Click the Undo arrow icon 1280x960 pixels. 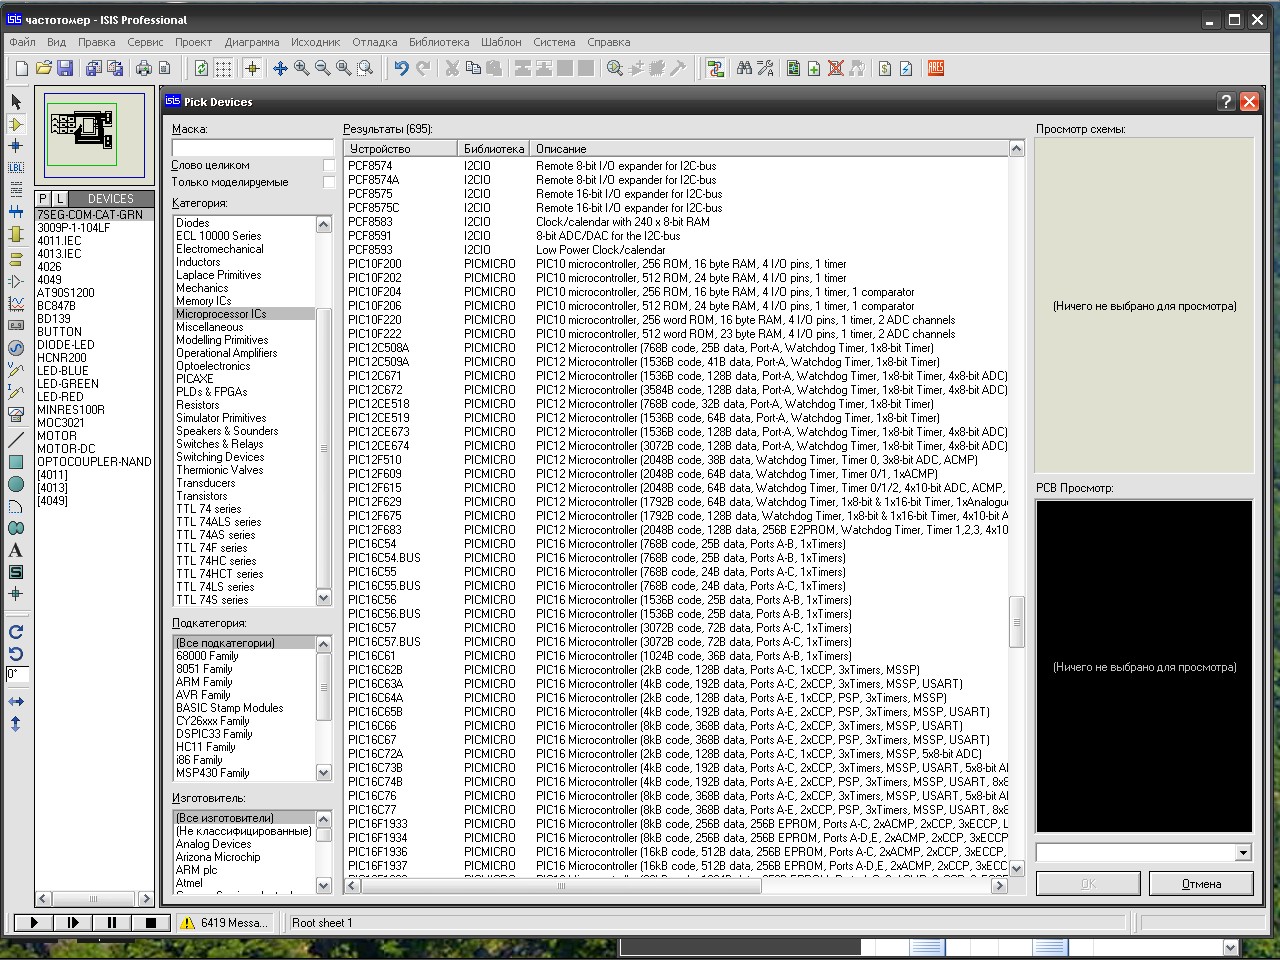(x=401, y=68)
